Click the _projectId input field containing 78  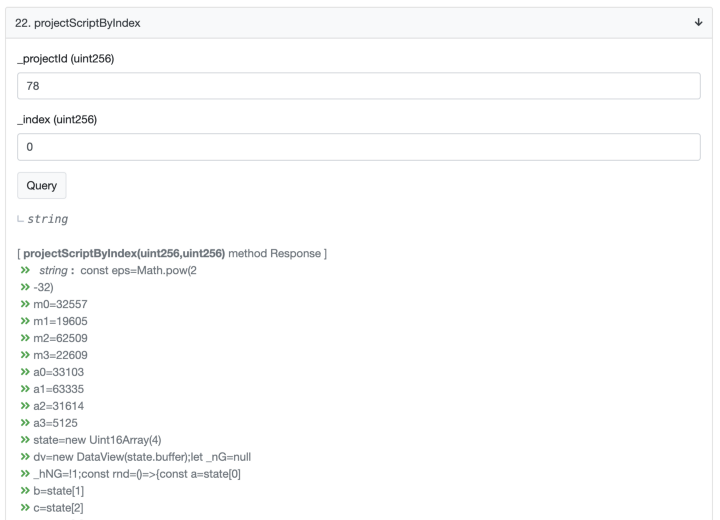[359, 86]
